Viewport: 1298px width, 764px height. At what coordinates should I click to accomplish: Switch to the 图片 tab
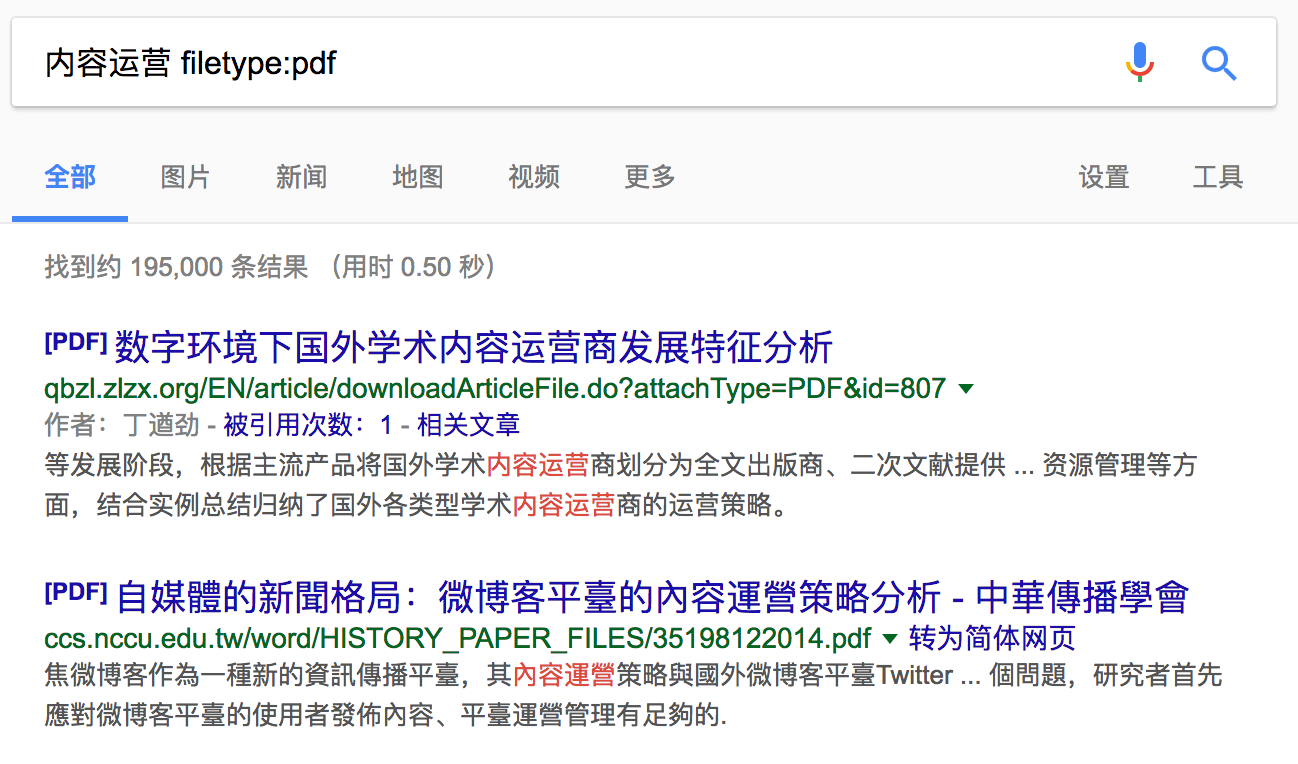tap(186, 178)
